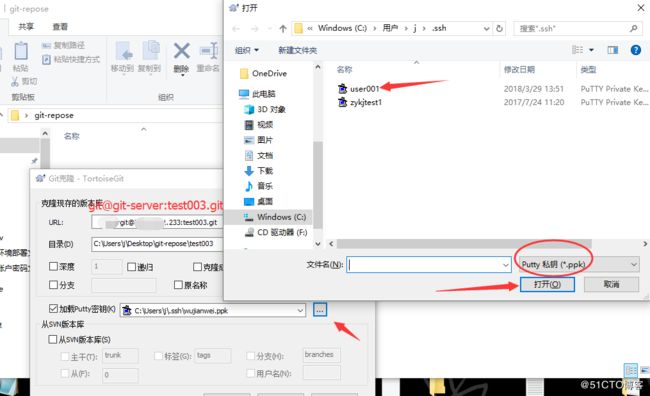Click the horizontal scrollbar in file list

(x=464, y=244)
